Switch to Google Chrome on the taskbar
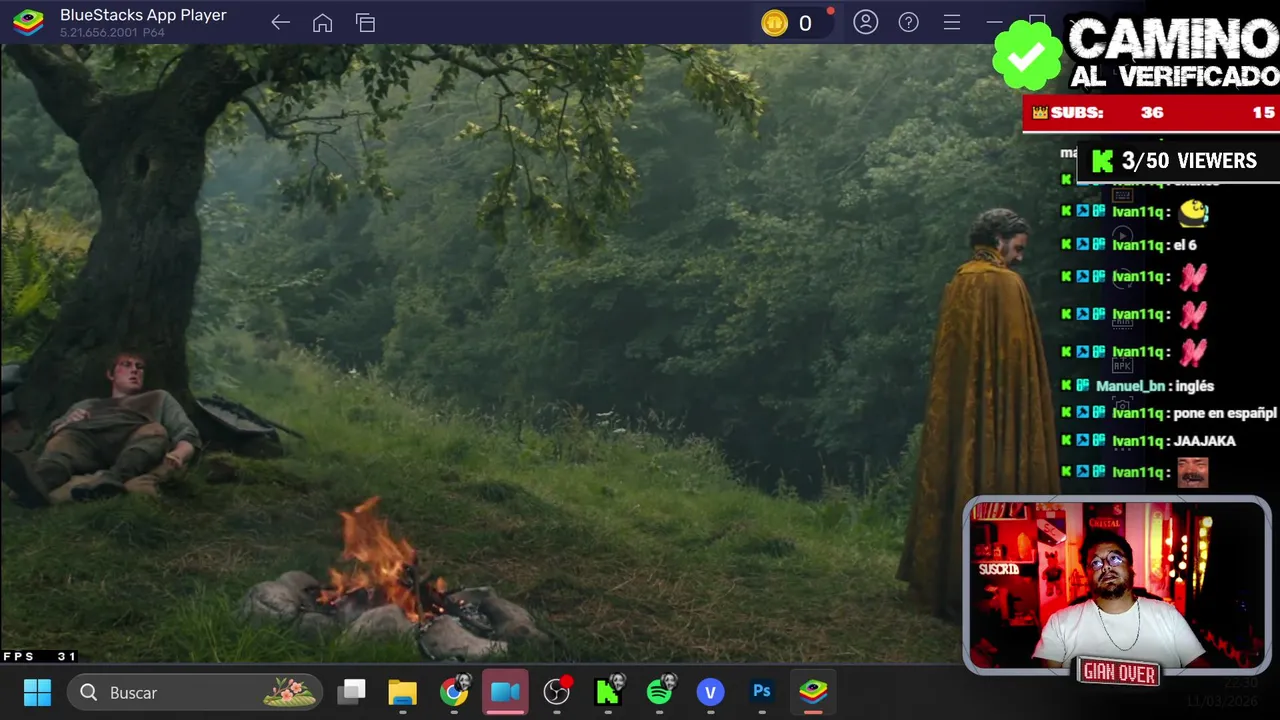 (x=454, y=692)
